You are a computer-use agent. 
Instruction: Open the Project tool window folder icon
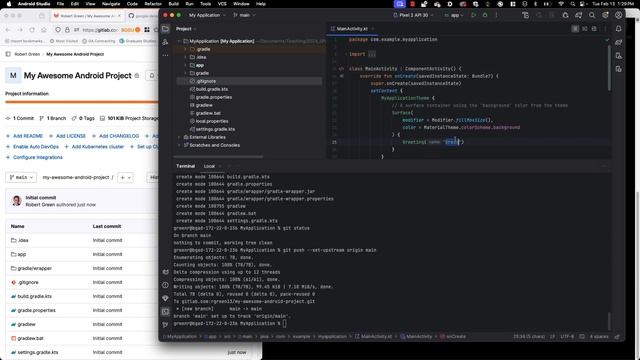[165, 29]
